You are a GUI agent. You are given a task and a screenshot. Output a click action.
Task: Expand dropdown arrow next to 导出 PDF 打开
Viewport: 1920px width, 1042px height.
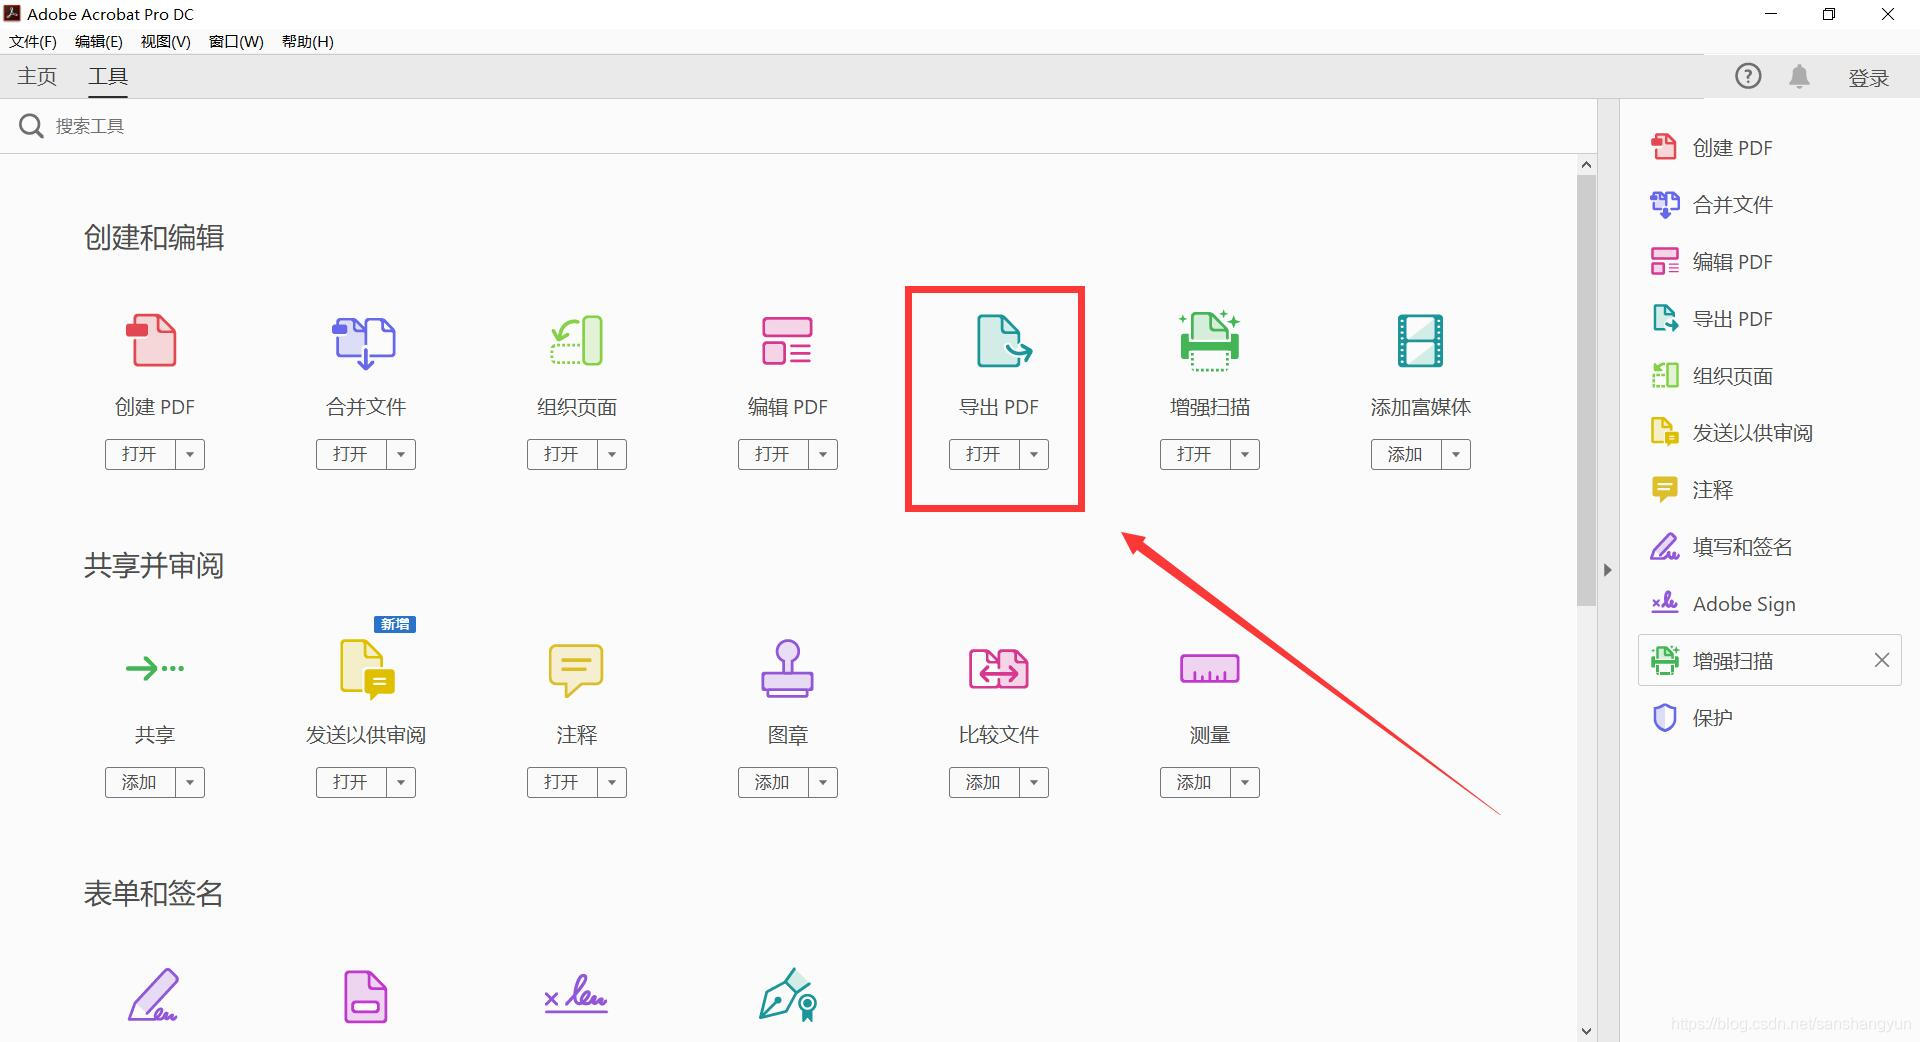1034,454
